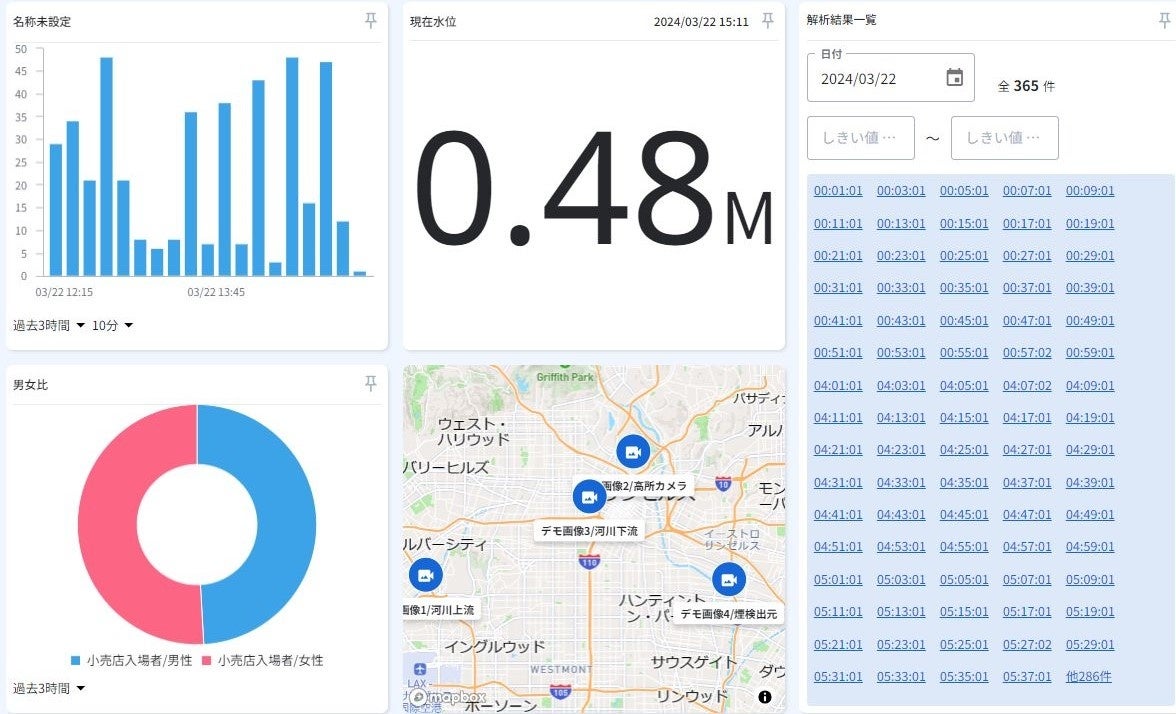Open the 05:11:01 result link
The image size is (1176, 714).
click(838, 612)
